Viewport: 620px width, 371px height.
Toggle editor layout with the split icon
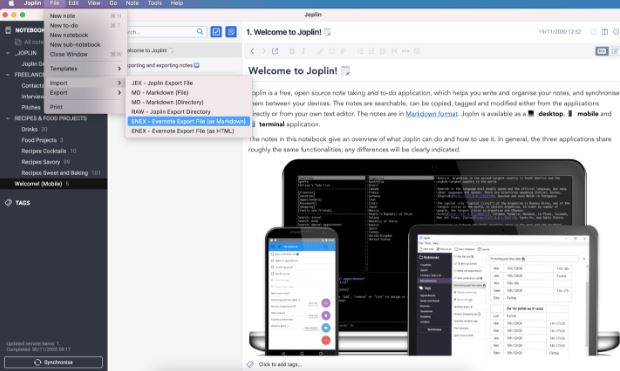605,32
